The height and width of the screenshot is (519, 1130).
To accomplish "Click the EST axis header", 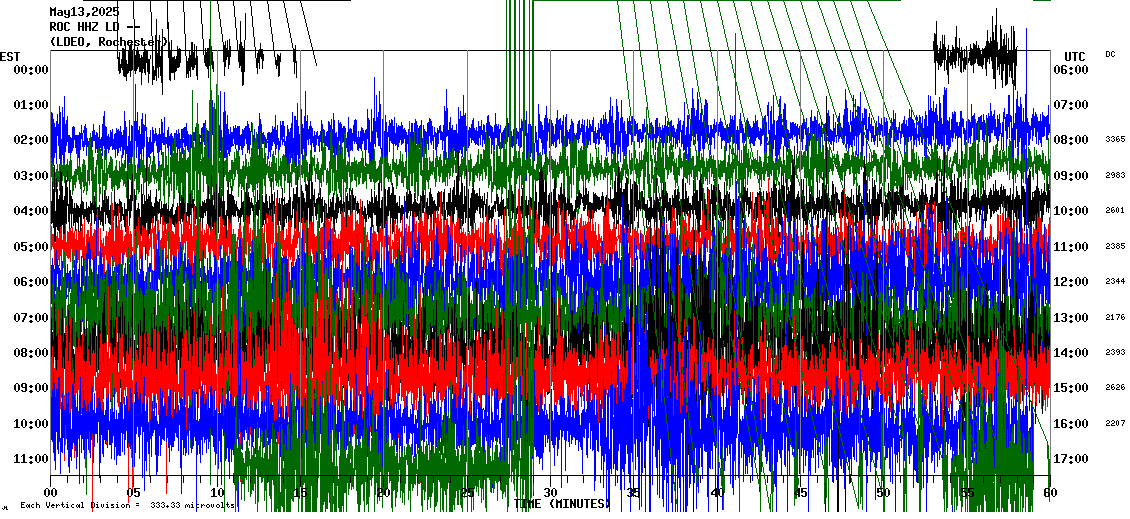I will (10, 56).
